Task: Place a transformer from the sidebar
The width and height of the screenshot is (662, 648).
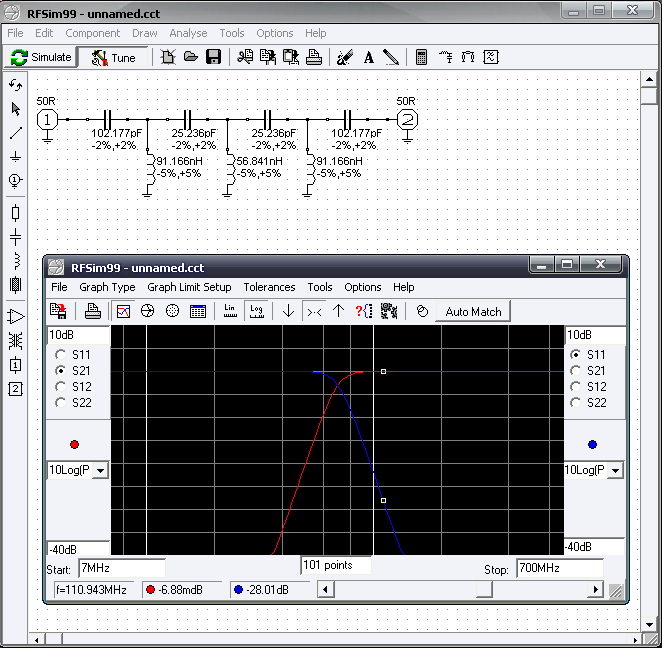Action: pos(16,341)
